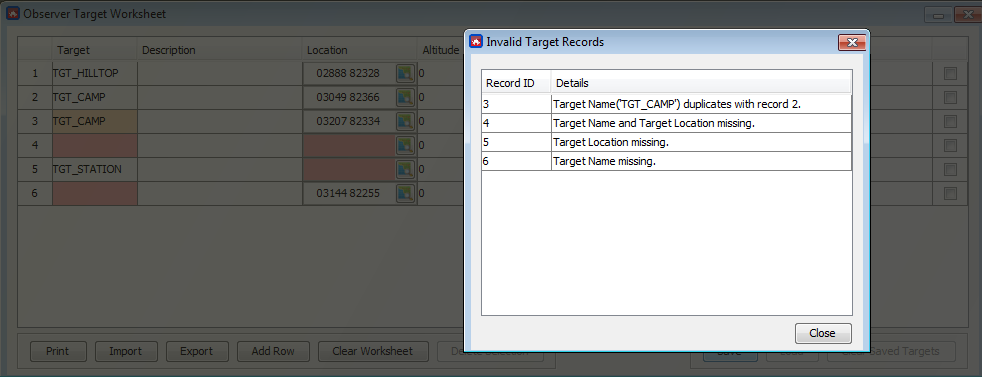Viewport: 982px width, 377px height.
Task: Click the Invalid Target Records dialog icon
Action: tap(476, 42)
